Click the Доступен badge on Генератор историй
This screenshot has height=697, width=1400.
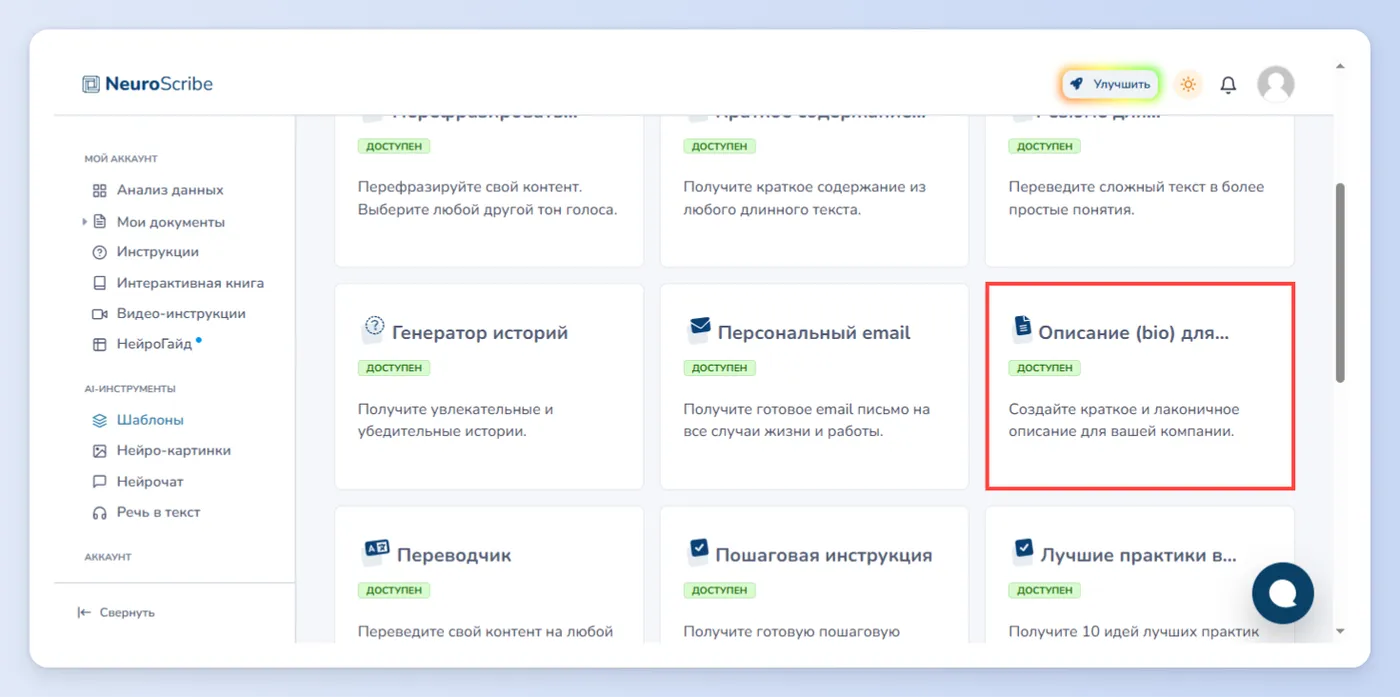coord(394,368)
